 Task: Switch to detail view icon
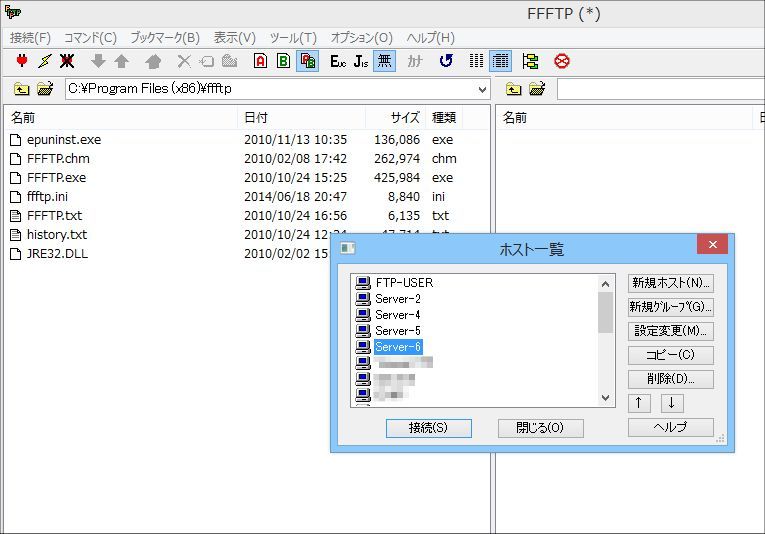[500, 61]
